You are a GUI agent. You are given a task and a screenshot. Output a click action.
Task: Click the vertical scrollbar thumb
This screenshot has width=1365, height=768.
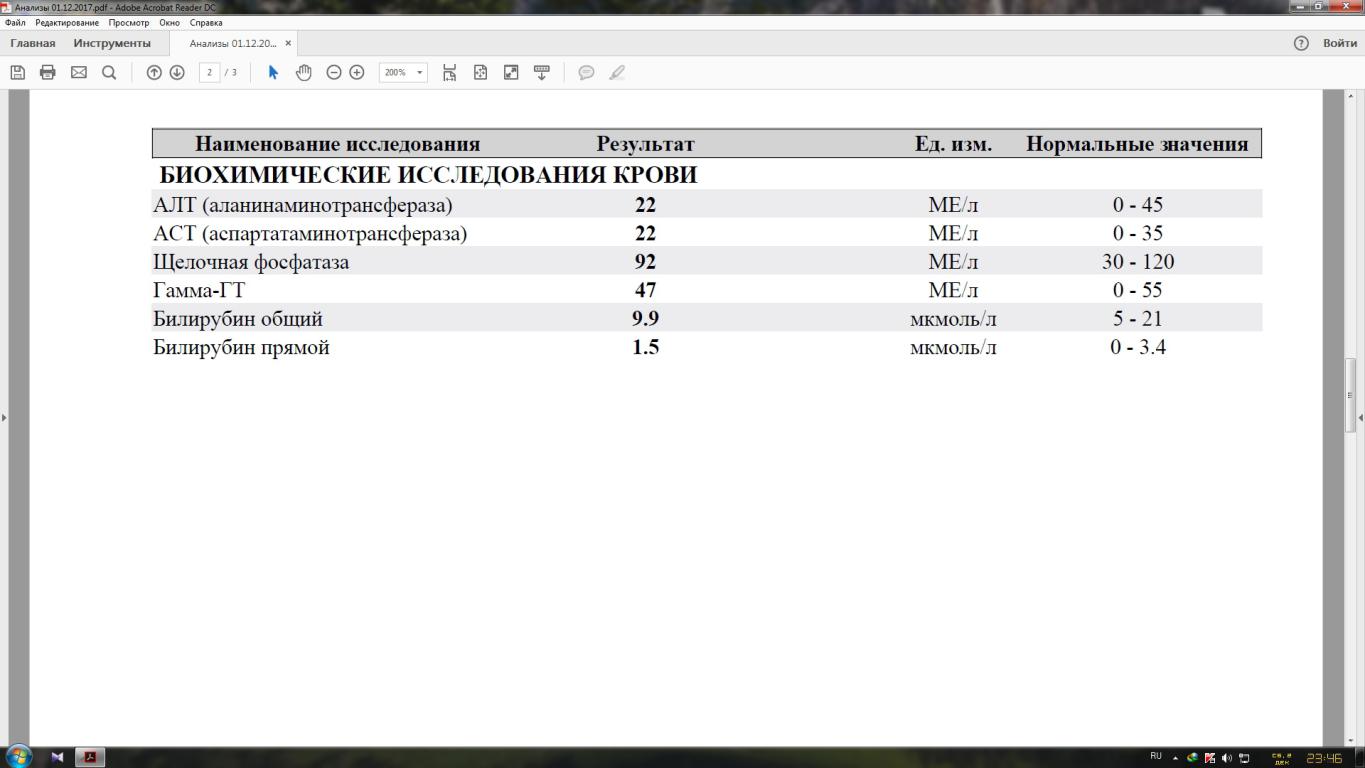click(x=1351, y=395)
